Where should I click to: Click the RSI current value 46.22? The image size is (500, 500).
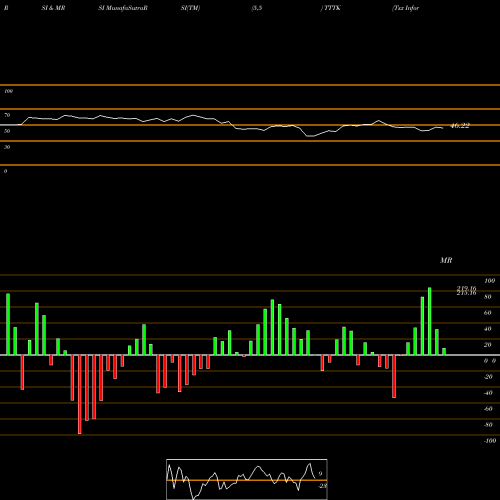(460, 126)
